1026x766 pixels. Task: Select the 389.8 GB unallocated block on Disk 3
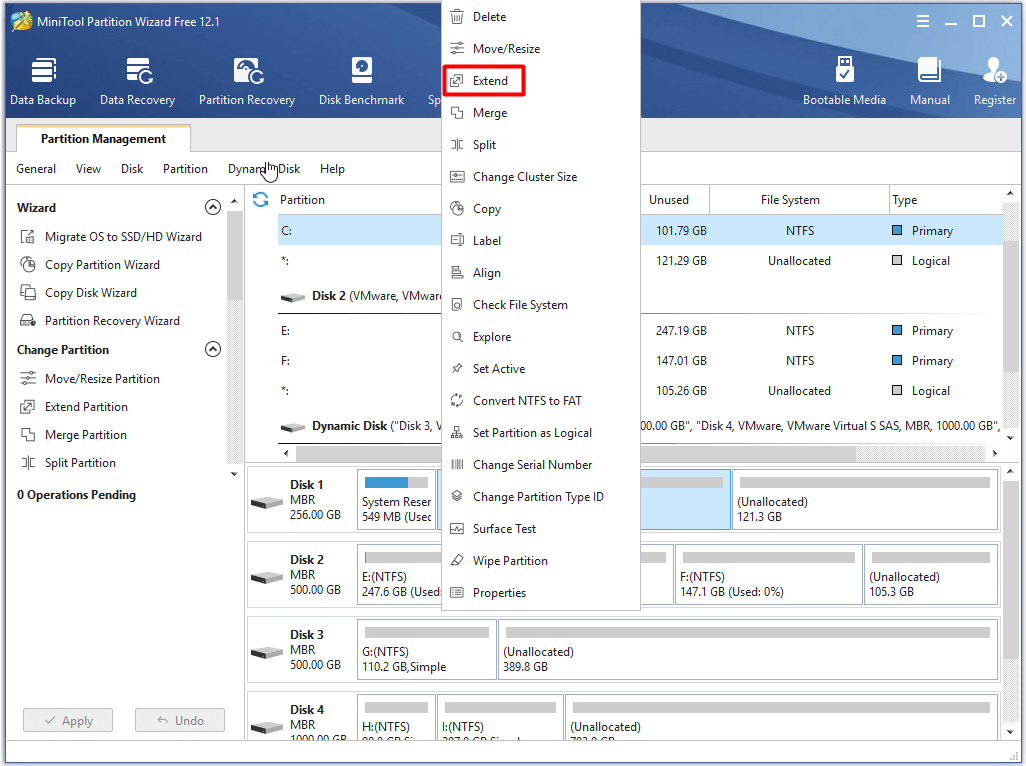coord(749,650)
